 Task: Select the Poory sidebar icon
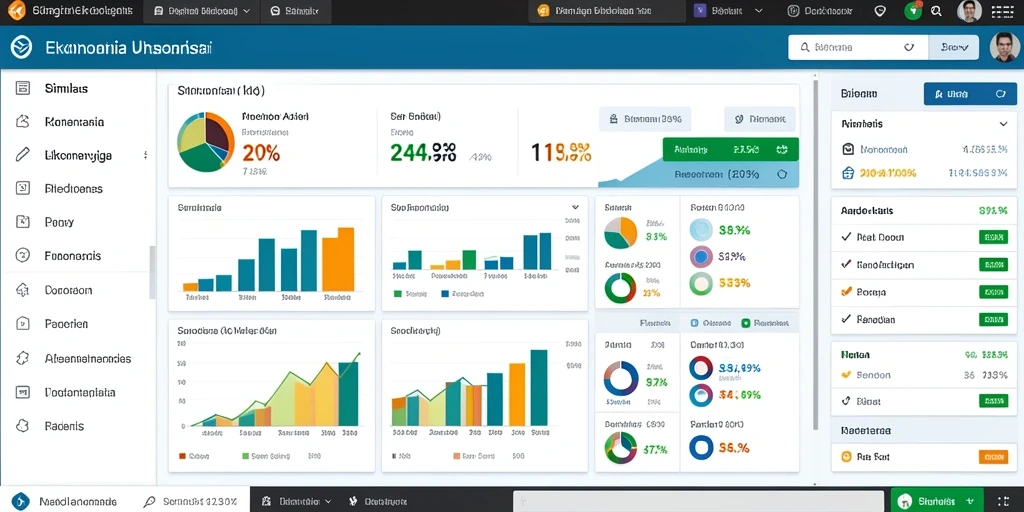23,222
